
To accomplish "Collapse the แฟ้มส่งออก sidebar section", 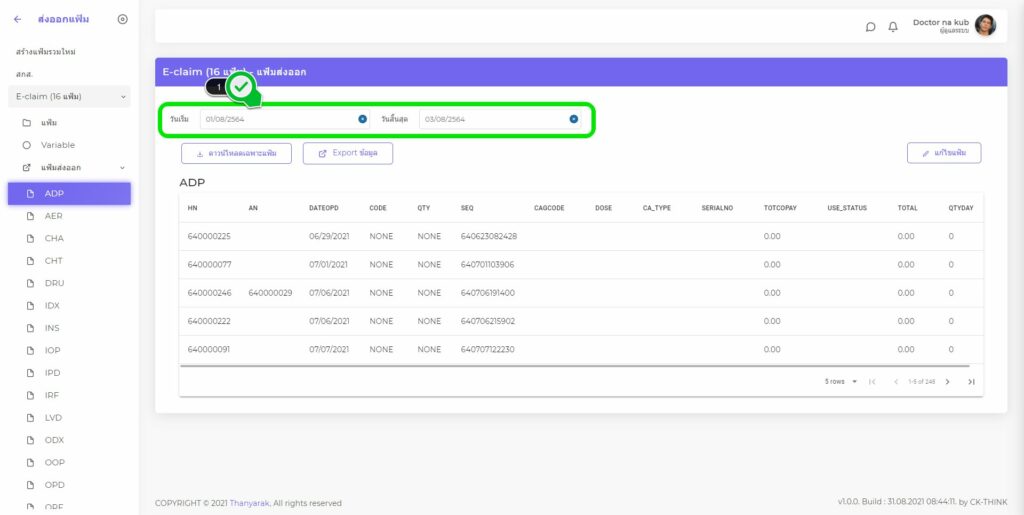I will click(x=123, y=168).
